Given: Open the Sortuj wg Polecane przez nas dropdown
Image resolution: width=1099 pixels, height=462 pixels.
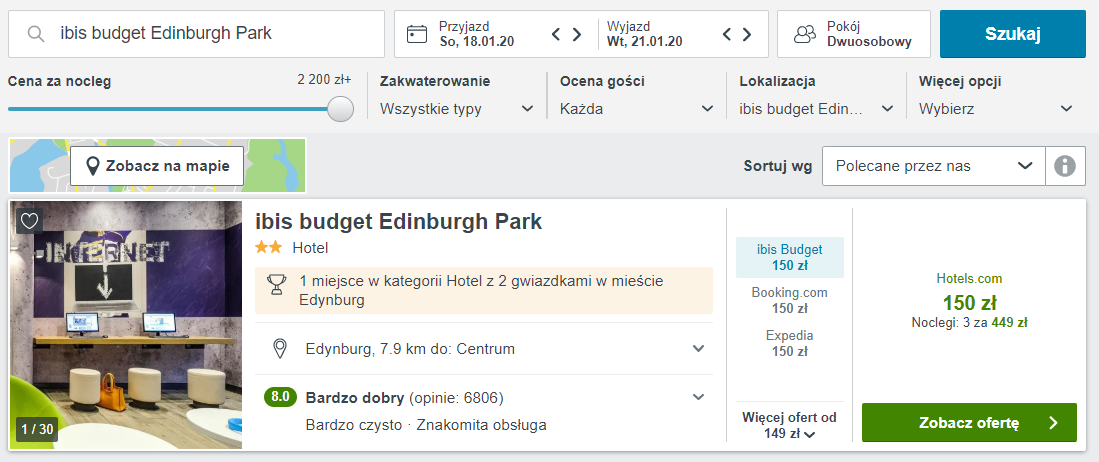Looking at the screenshot, I should [x=934, y=166].
